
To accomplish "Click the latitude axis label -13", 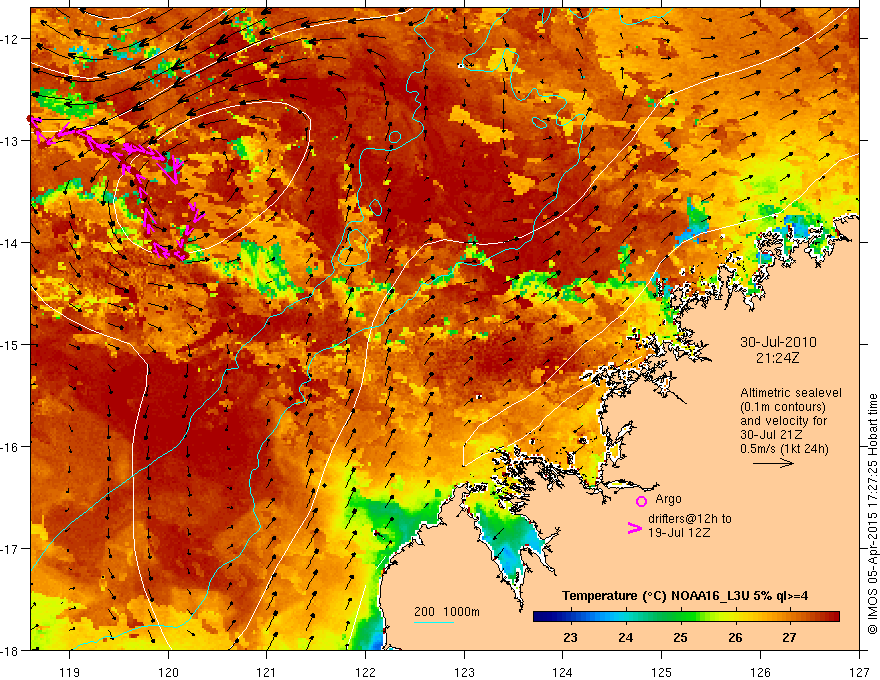I will [x=10, y=141].
